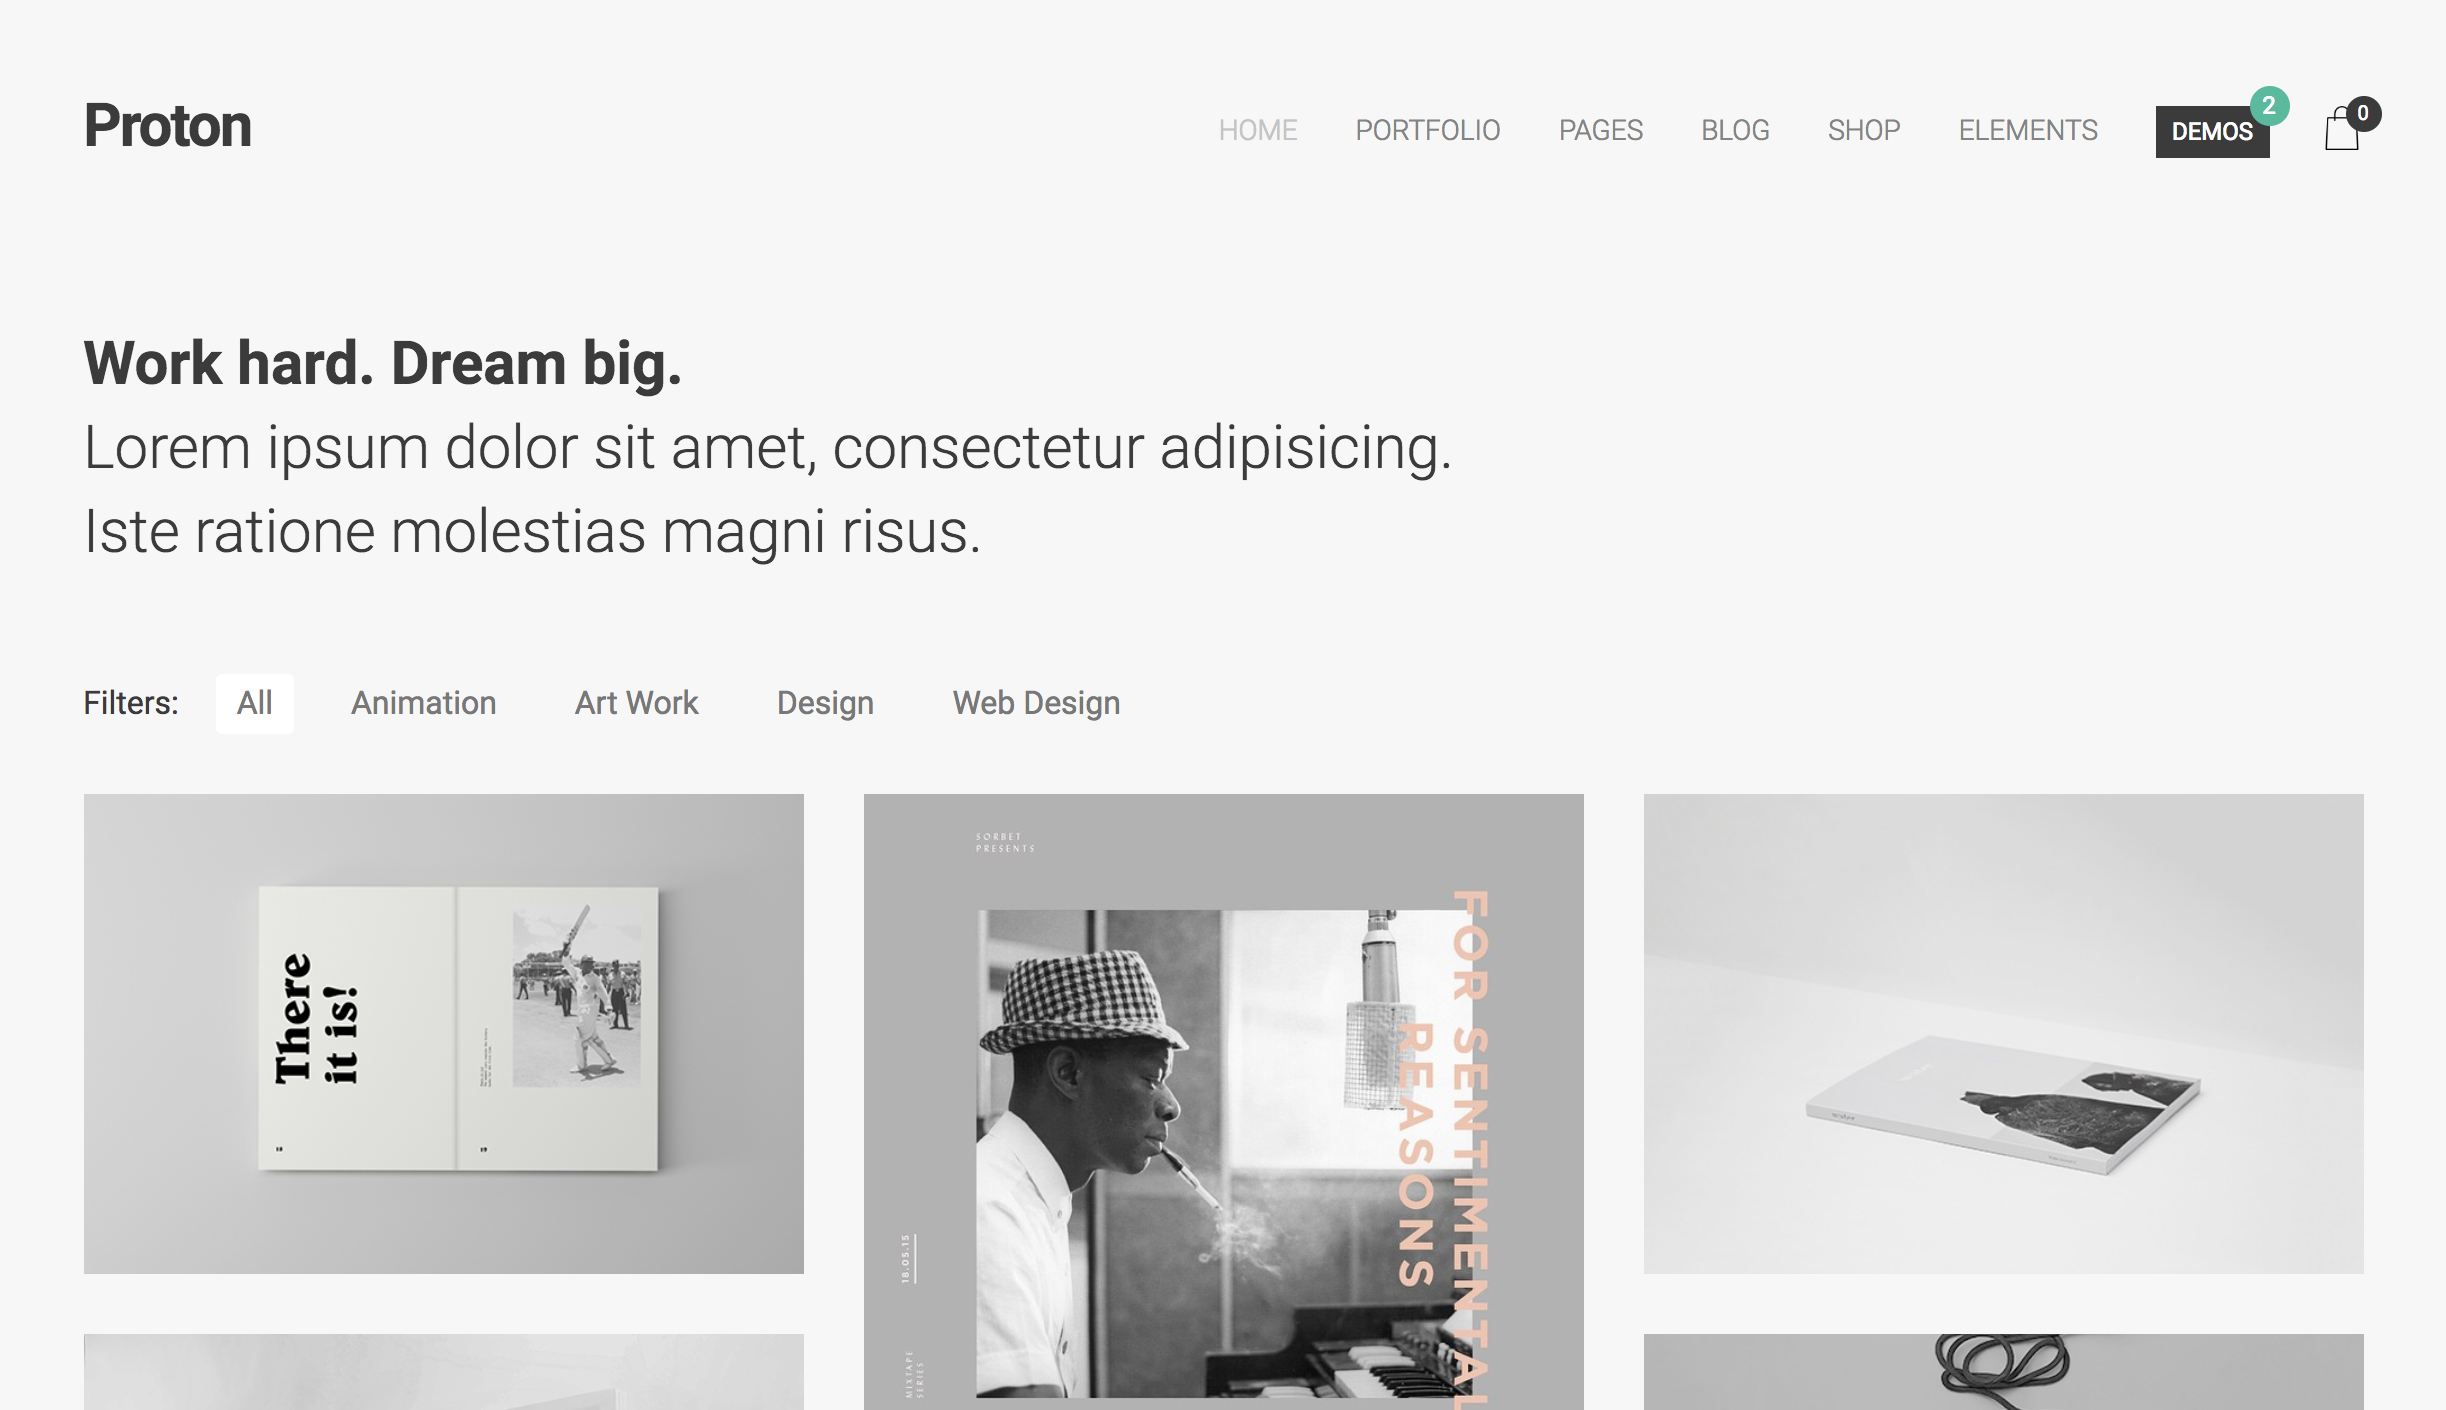Click the SHOP menu item
Image resolution: width=2446 pixels, height=1410 pixels.
click(x=1863, y=131)
